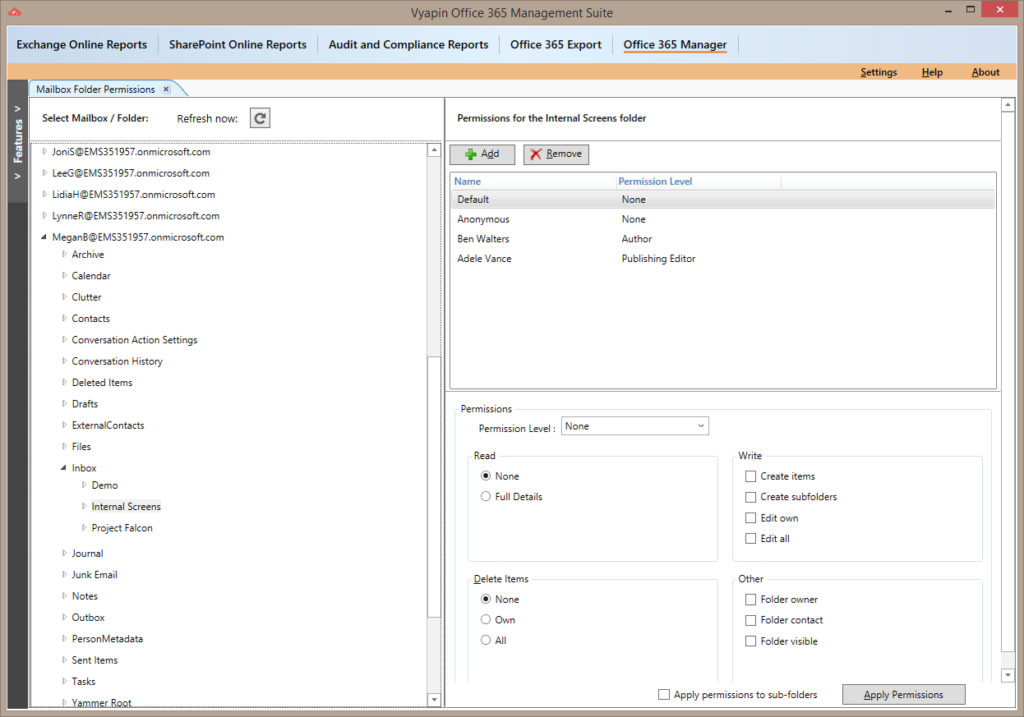Viewport: 1024px width, 717px height.
Task: Click the Refresh now icon button
Action: 260,118
